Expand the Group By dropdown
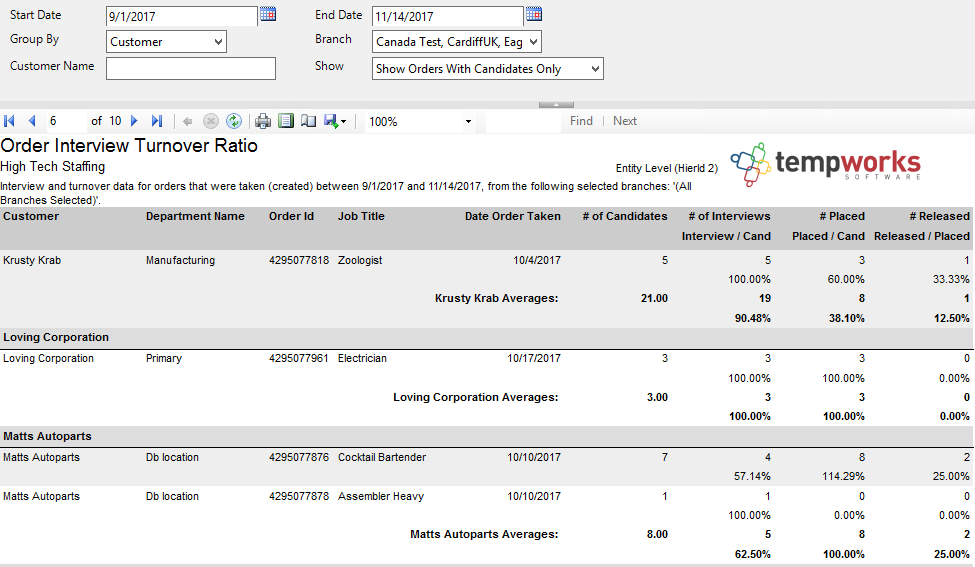The width and height of the screenshot is (975, 567). (x=218, y=42)
